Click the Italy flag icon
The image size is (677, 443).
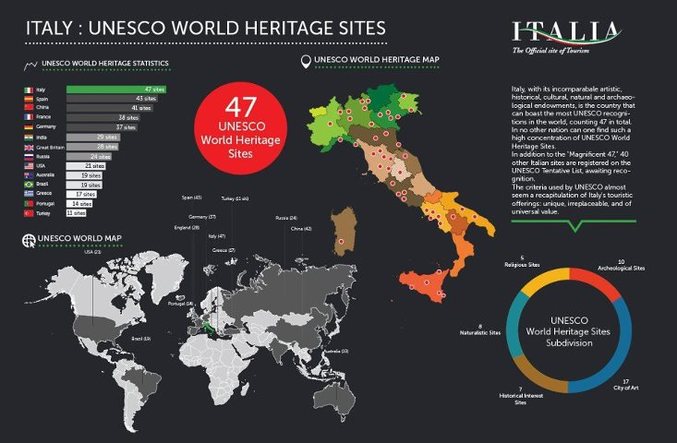(x=27, y=90)
